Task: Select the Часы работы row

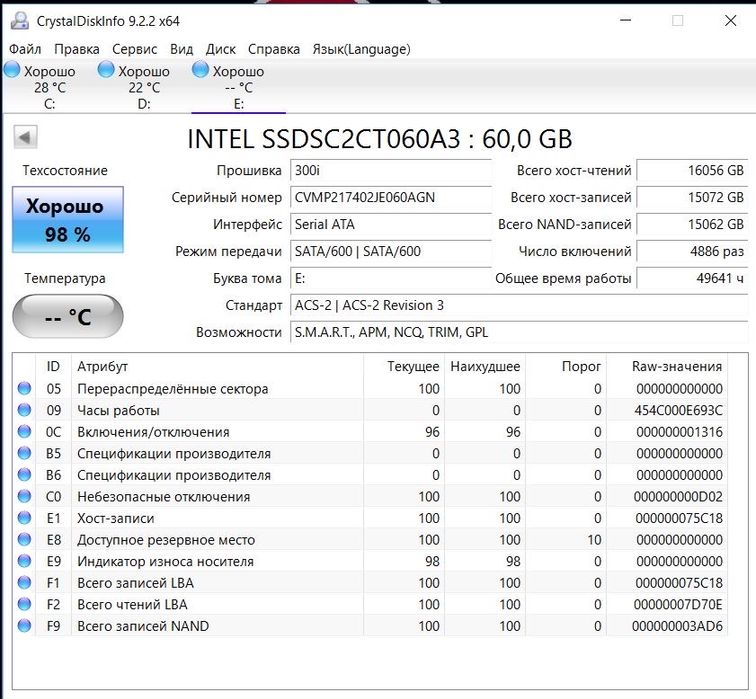Action: pyautogui.click(x=370, y=410)
